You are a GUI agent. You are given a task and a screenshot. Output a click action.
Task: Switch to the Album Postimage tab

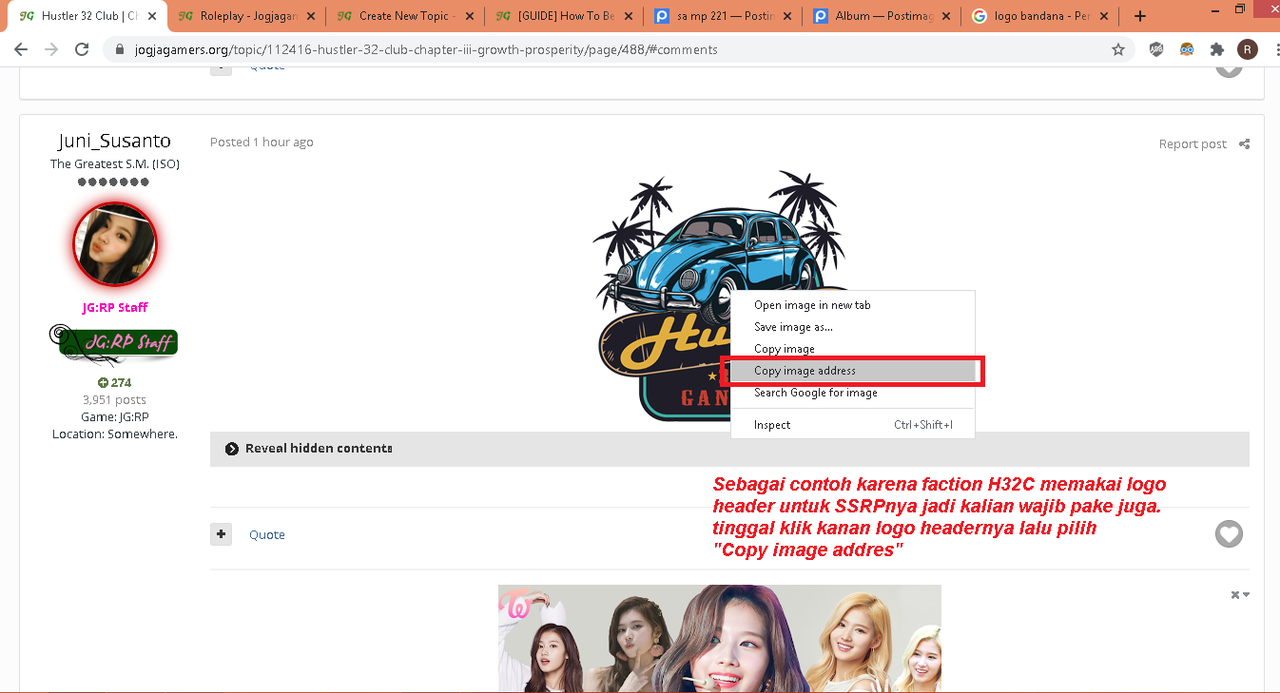click(x=883, y=16)
